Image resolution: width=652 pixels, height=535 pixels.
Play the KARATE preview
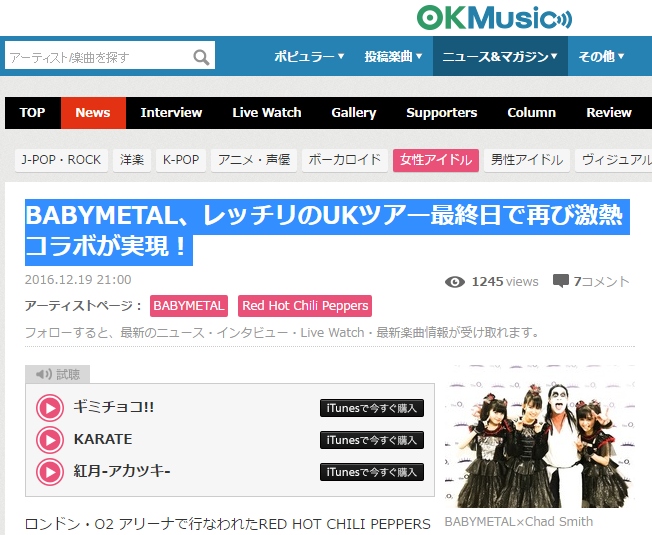tap(50, 440)
